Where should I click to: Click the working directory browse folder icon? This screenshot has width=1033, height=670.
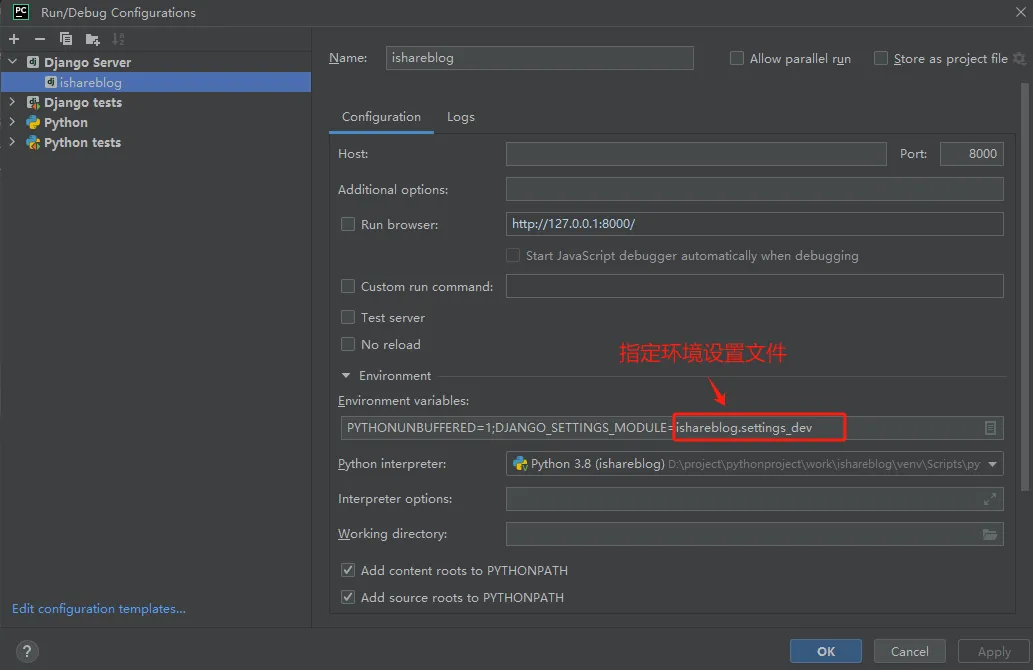[990, 534]
